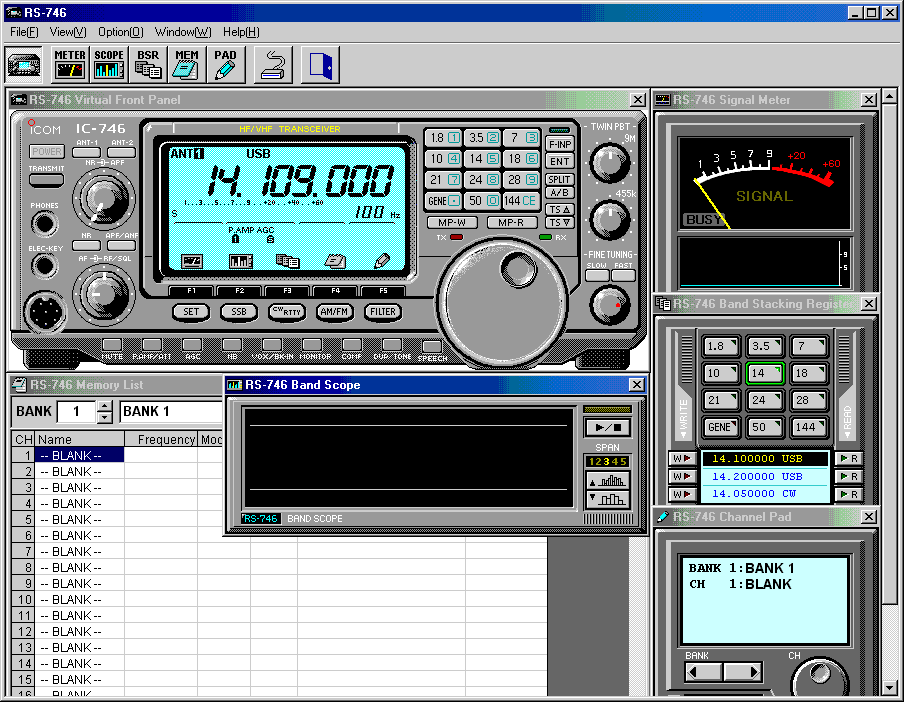Select the 144 band in Band Stacking Register
This screenshot has height=702, width=904.
808,427
